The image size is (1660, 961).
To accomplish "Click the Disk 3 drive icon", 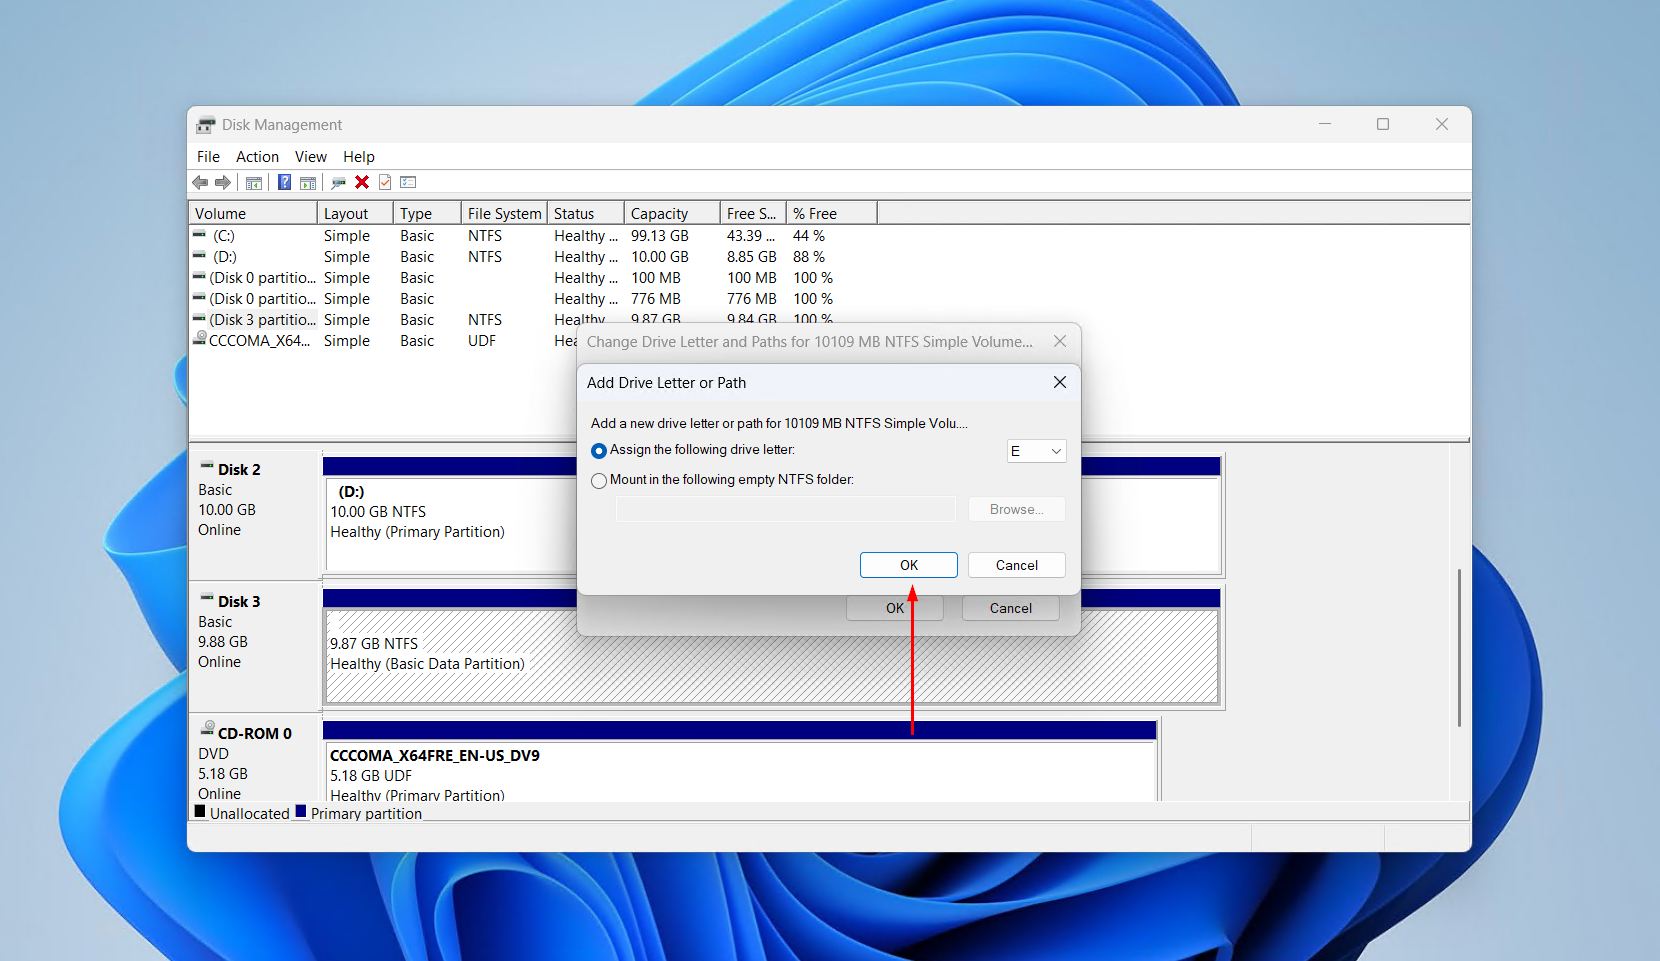I will [207, 598].
